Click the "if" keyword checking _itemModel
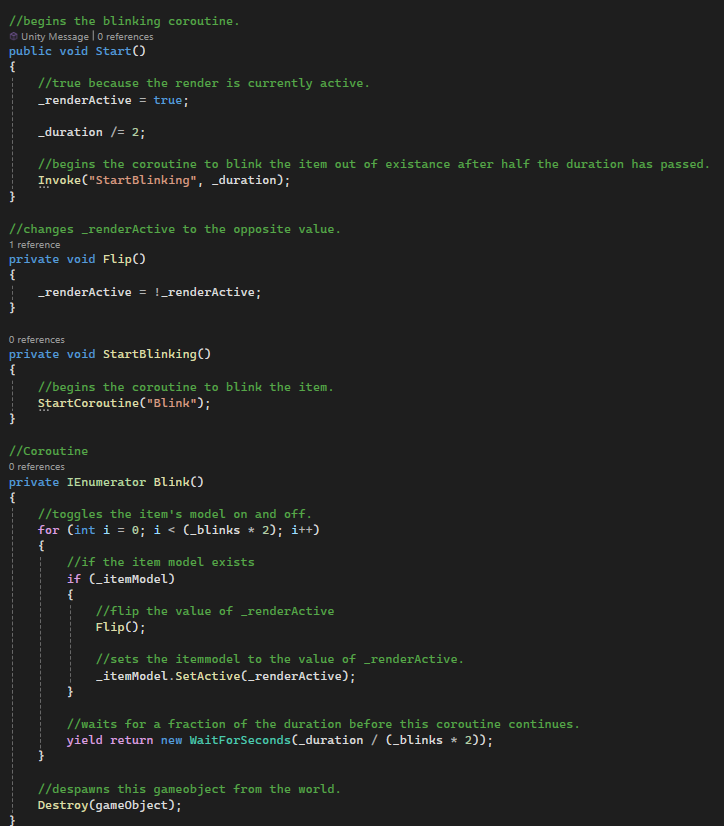The image size is (724, 826). (74, 578)
